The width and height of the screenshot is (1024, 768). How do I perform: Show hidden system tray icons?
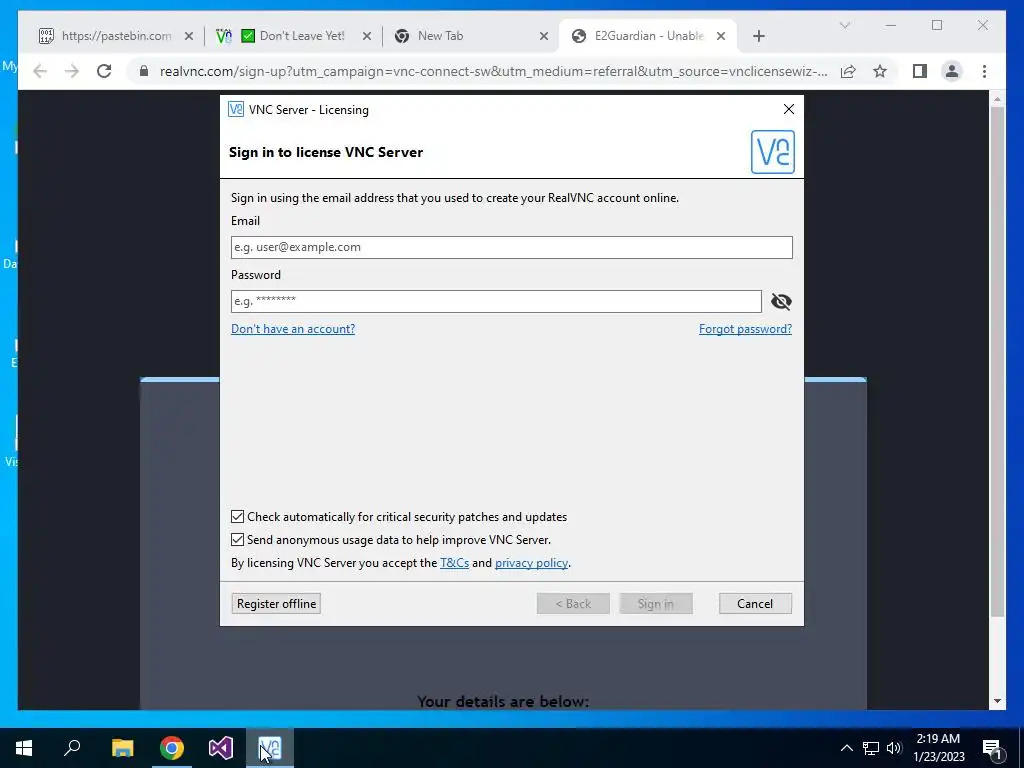[x=846, y=748]
